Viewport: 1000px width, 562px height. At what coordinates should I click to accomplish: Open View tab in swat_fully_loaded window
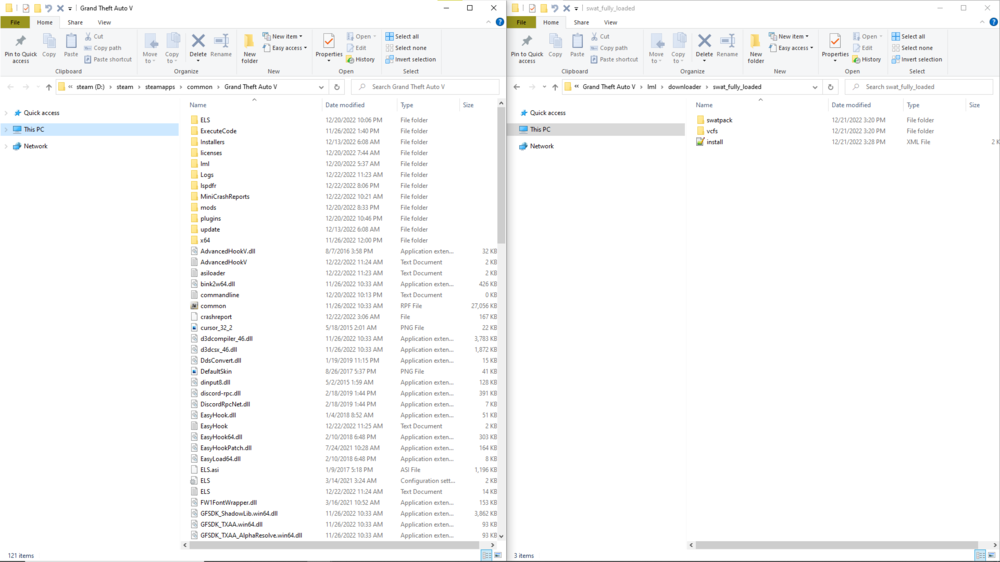click(610, 22)
